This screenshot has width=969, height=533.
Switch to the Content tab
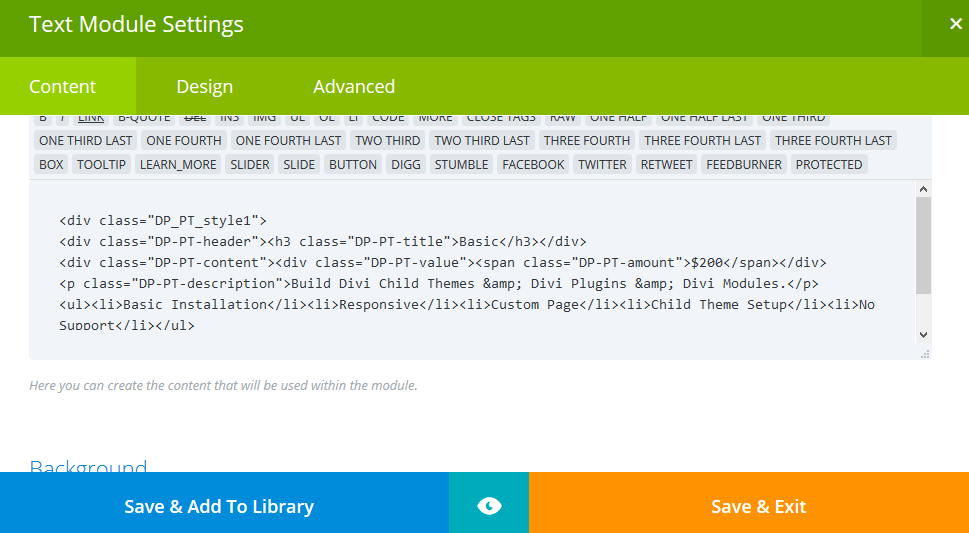coord(68,86)
